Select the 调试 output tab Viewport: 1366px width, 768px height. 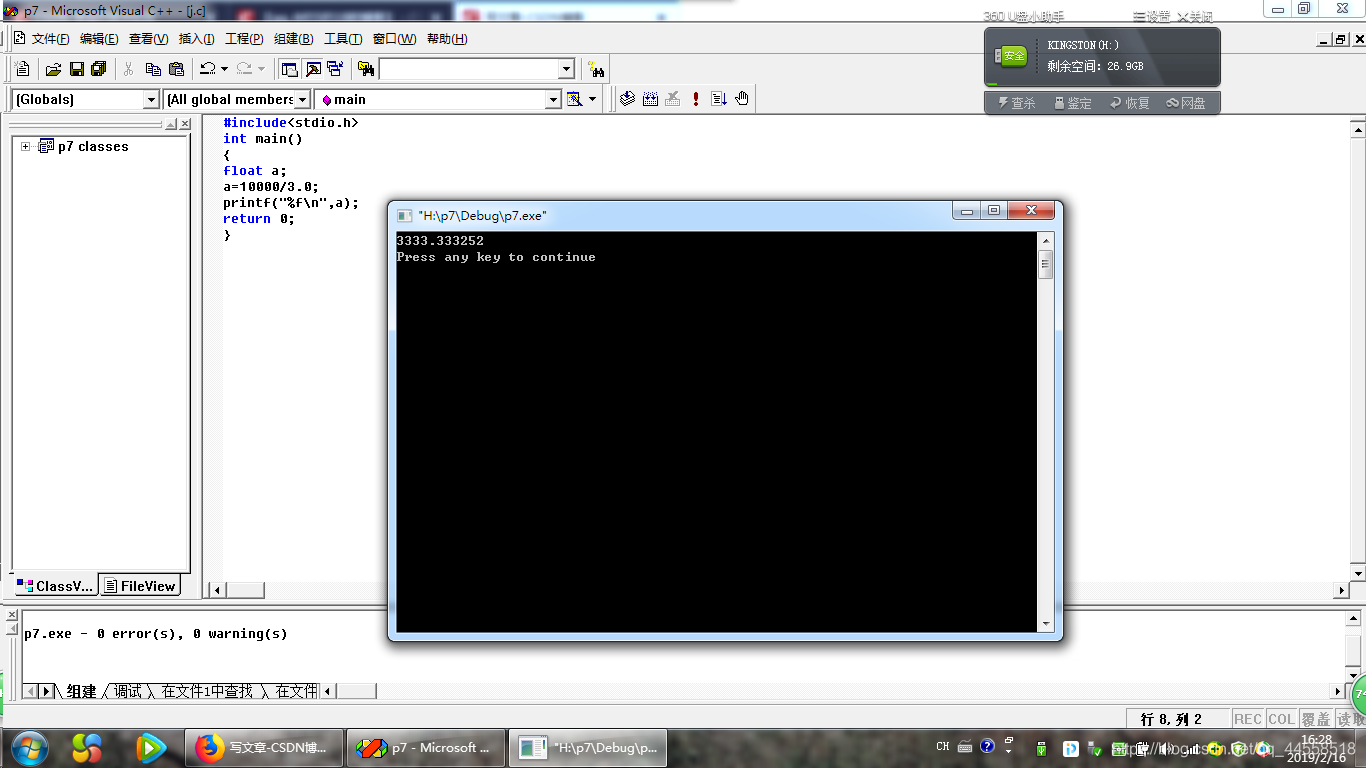tap(128, 691)
